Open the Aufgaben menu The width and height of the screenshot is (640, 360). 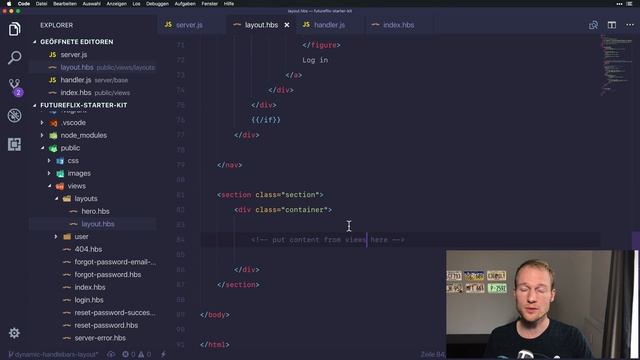tap(185, 4)
